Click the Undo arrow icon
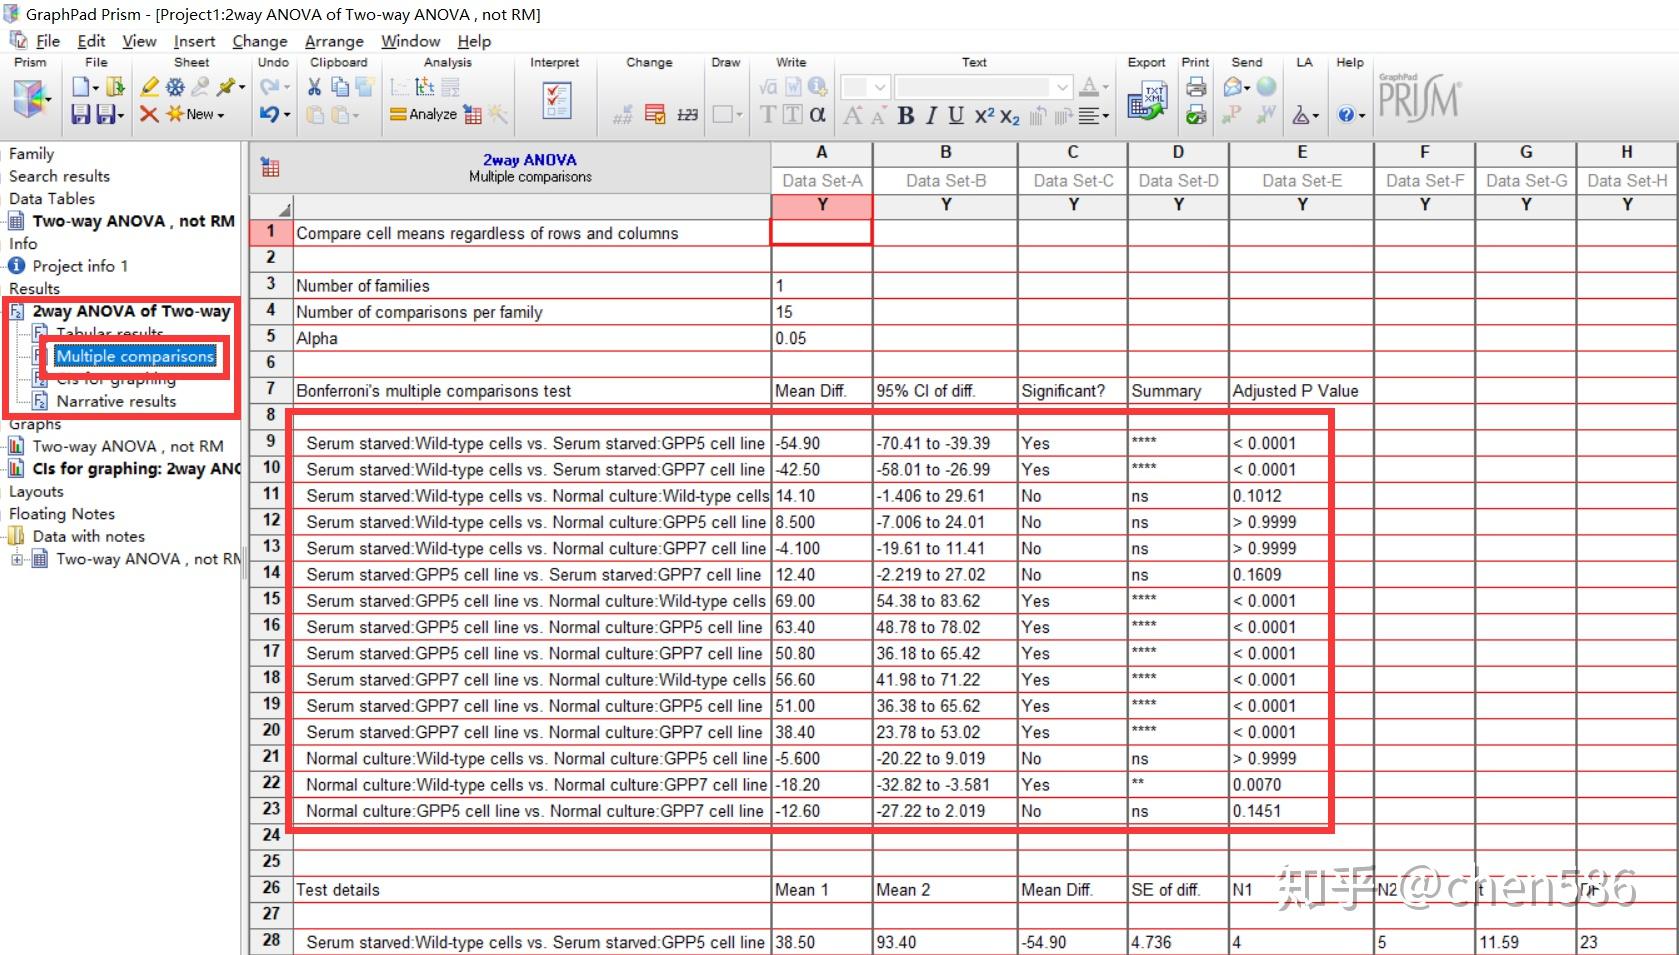This screenshot has width=1679, height=955. click(269, 114)
